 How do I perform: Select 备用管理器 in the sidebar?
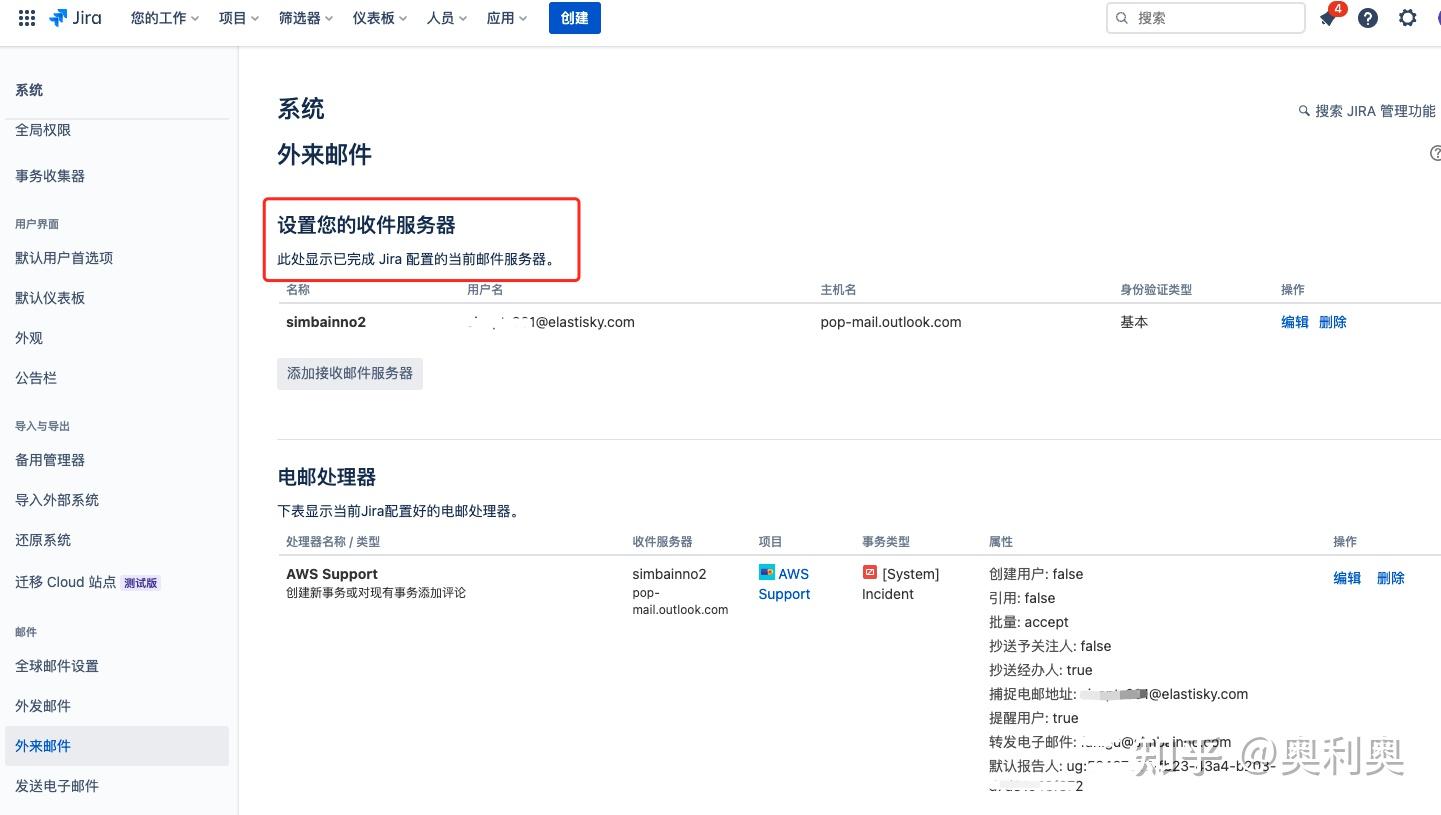click(50, 460)
